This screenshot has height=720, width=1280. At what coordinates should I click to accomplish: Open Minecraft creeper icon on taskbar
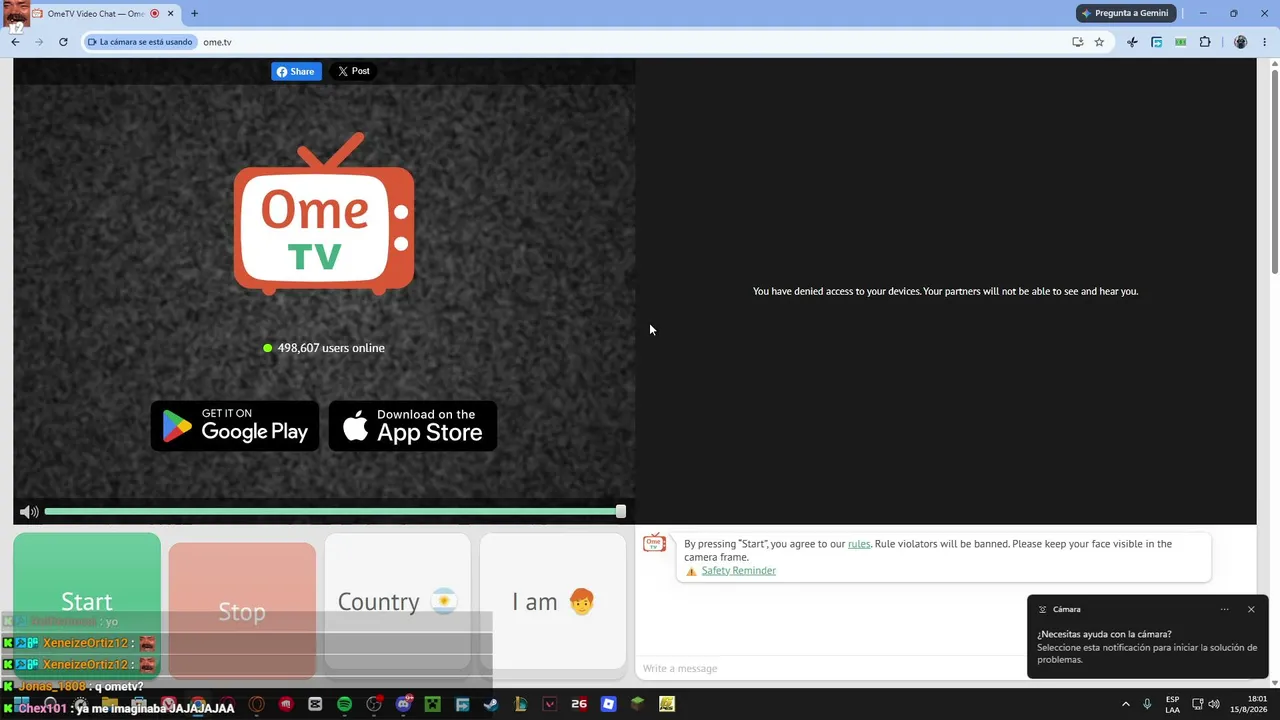tap(432, 704)
